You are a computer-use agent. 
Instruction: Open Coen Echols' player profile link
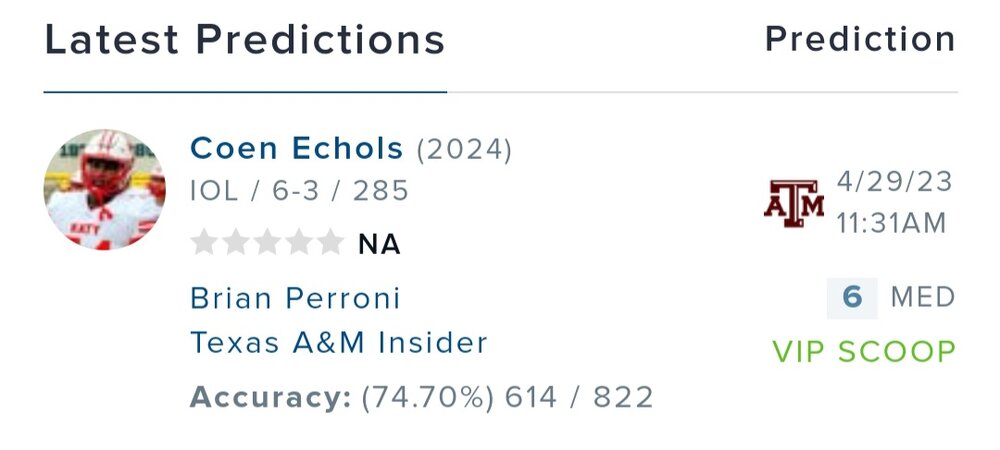pyautogui.click(x=296, y=149)
